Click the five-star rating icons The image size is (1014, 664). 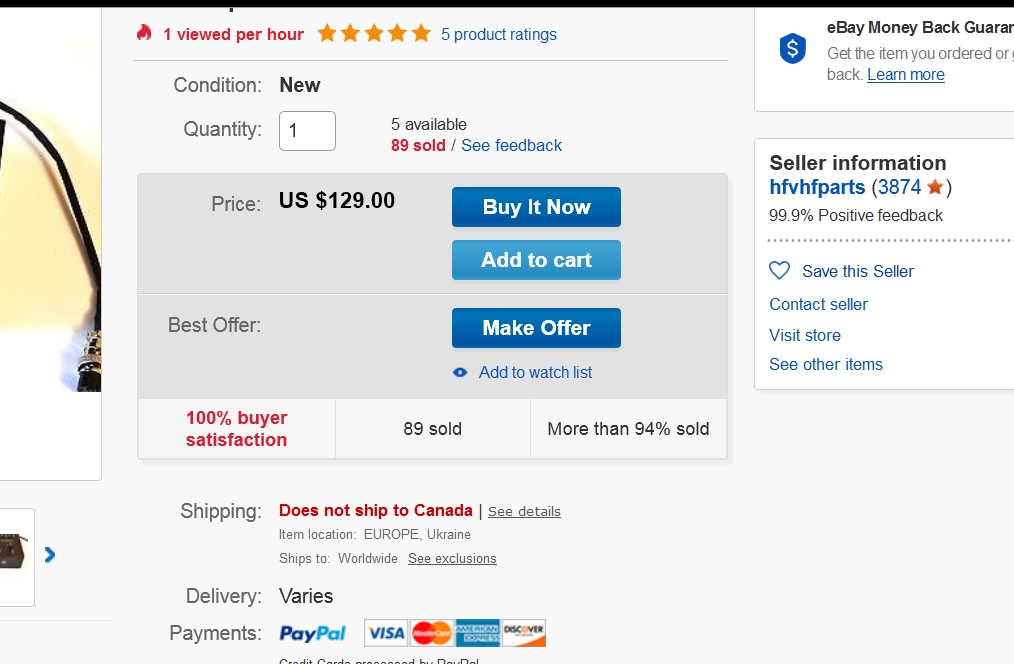click(374, 34)
